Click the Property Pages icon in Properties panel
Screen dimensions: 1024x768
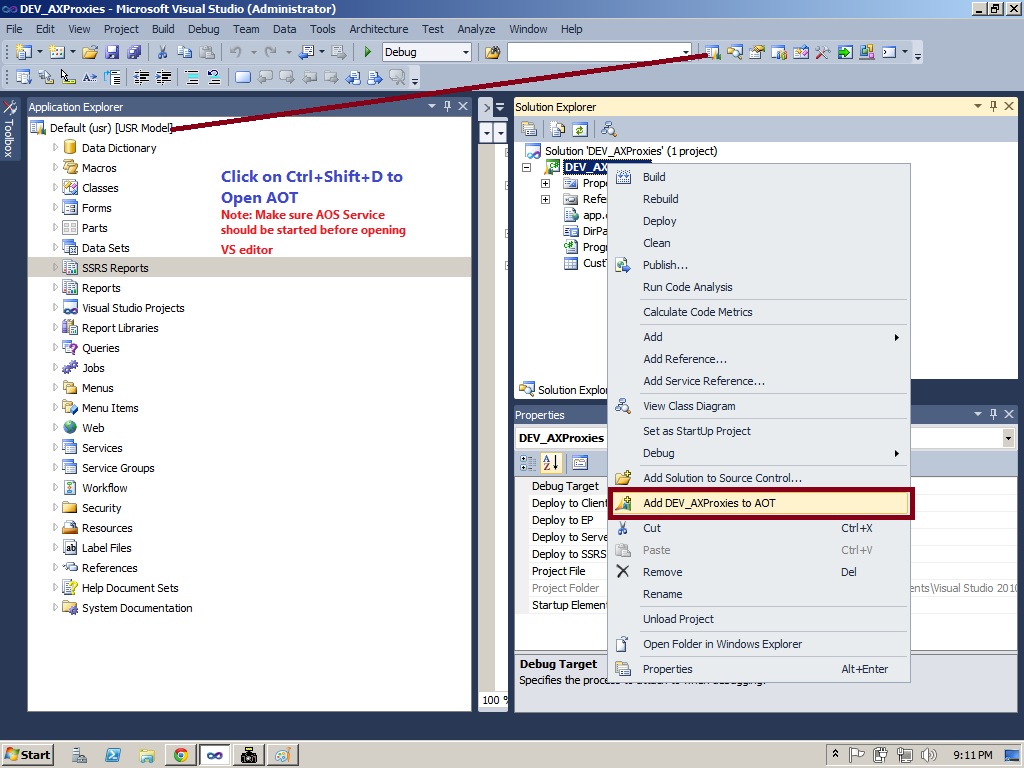[580, 463]
